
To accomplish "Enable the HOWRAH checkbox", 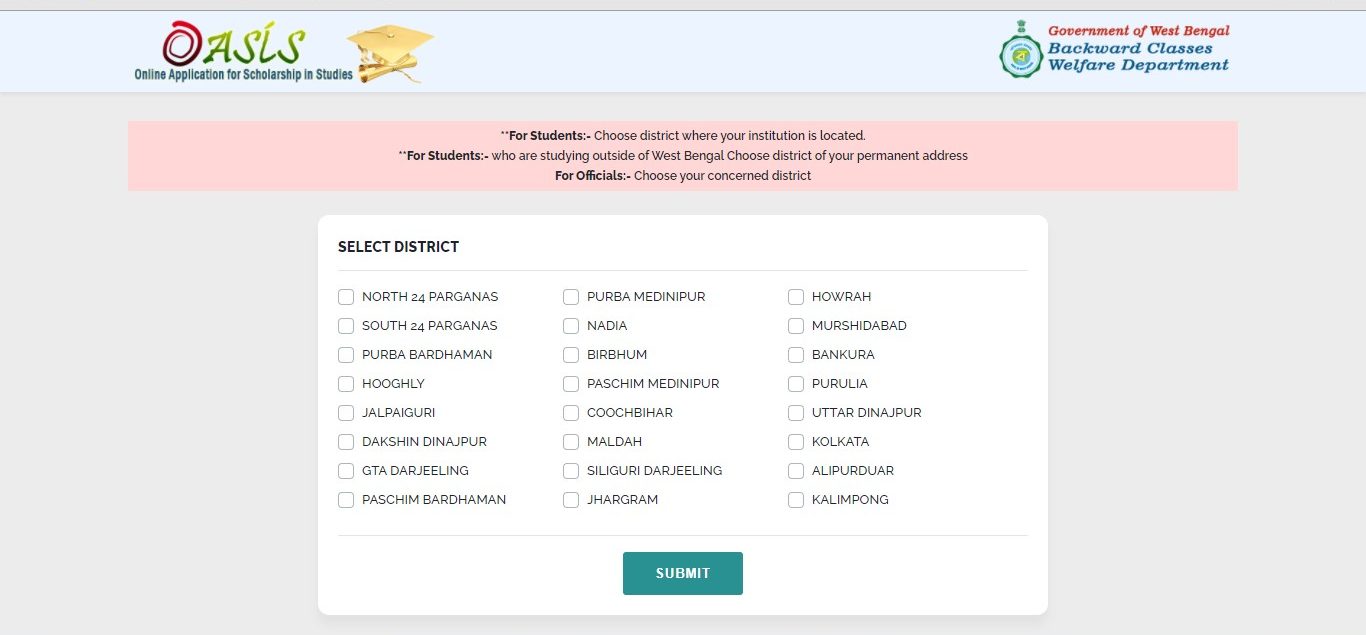I will tap(795, 296).
